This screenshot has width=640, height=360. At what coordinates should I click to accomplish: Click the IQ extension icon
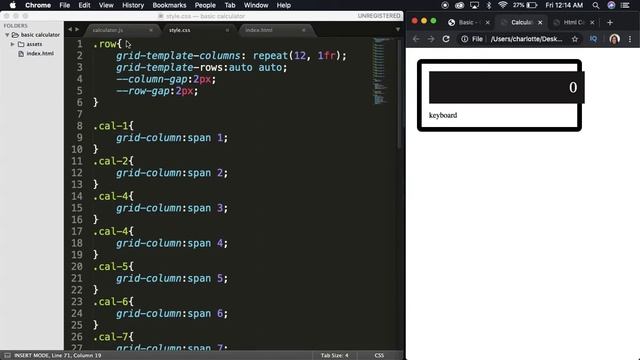pyautogui.click(x=593, y=39)
